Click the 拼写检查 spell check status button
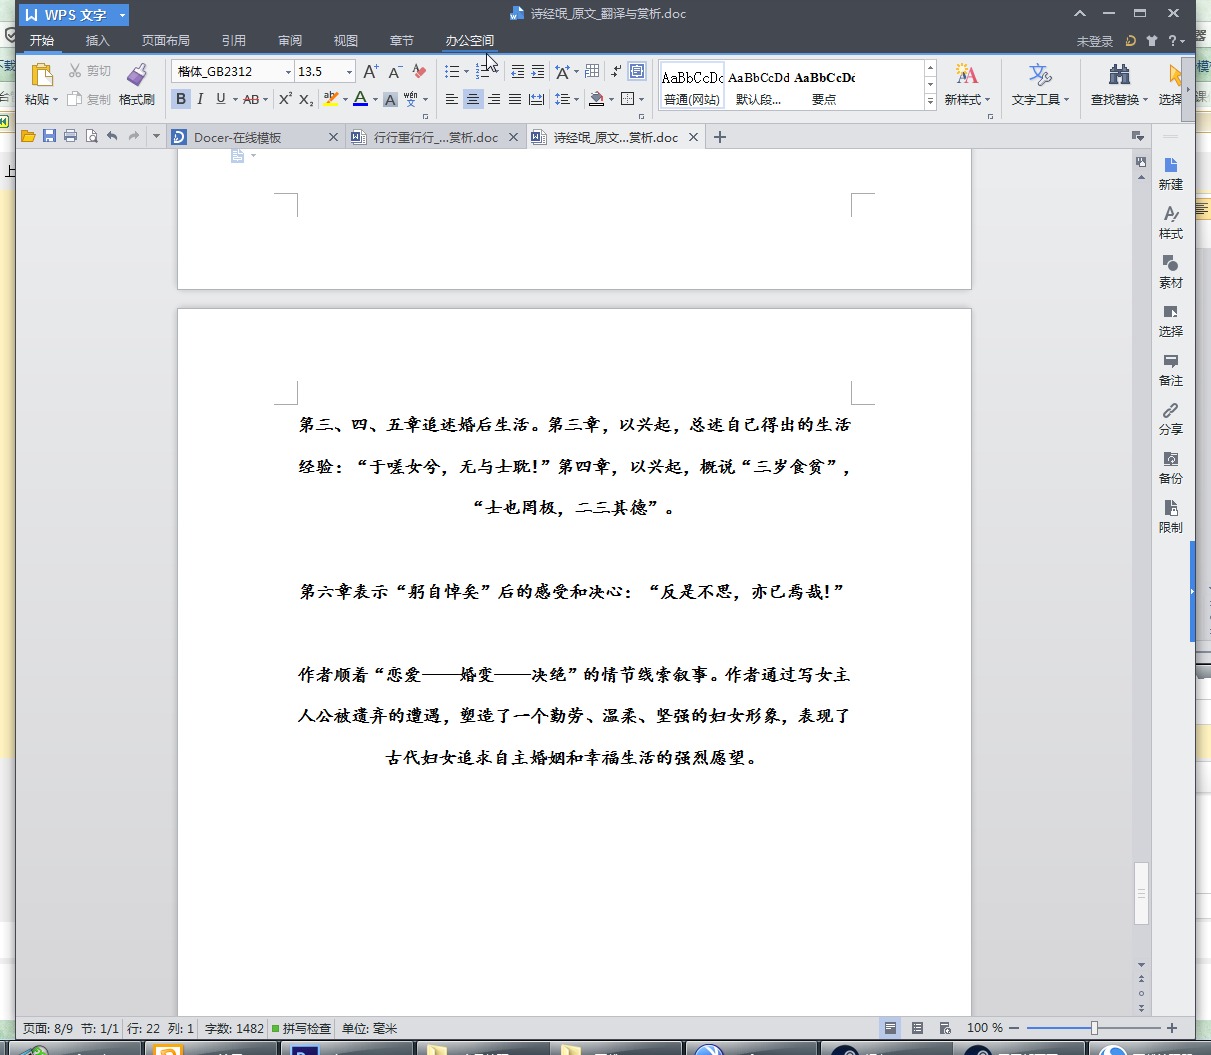The width and height of the screenshot is (1211, 1055). [301, 1028]
